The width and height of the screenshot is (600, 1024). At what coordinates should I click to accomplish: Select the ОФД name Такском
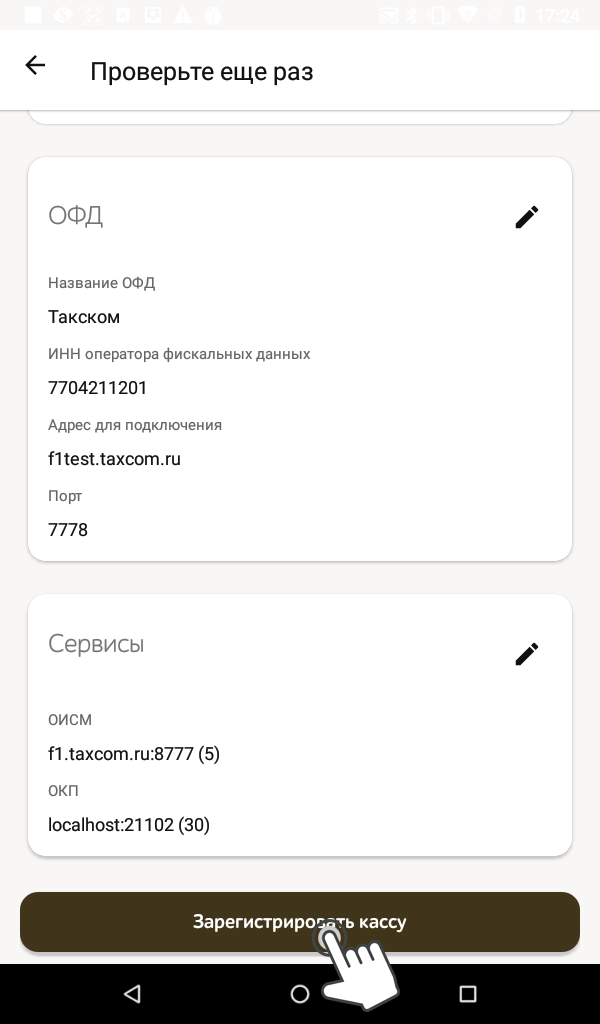84,317
